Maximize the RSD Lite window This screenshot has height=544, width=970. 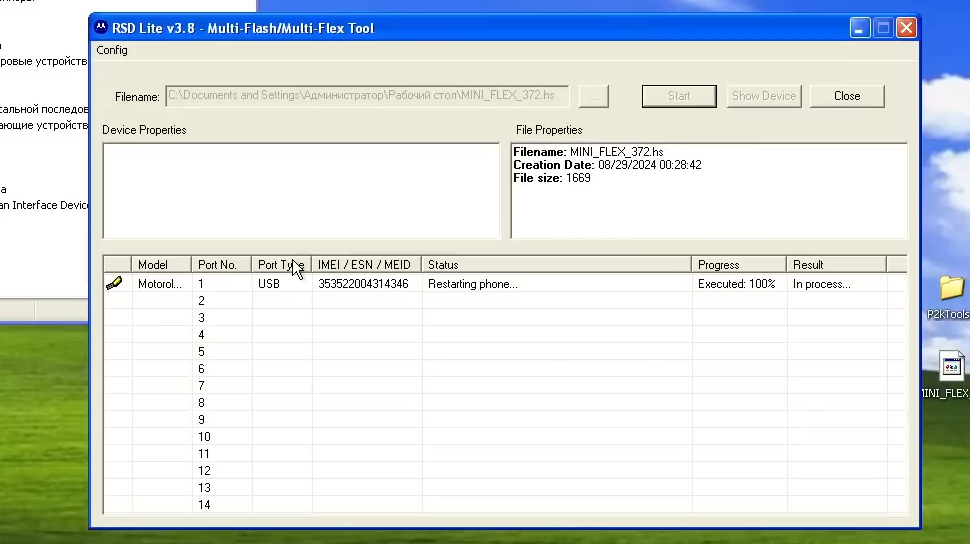click(883, 28)
